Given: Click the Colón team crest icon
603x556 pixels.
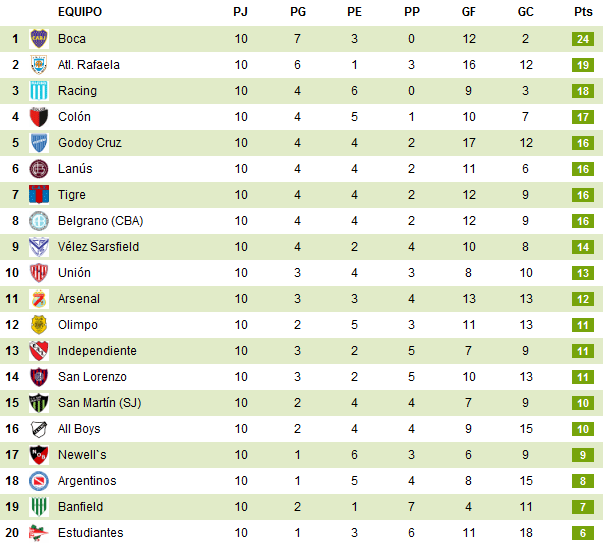Looking at the screenshot, I should pos(39,117).
